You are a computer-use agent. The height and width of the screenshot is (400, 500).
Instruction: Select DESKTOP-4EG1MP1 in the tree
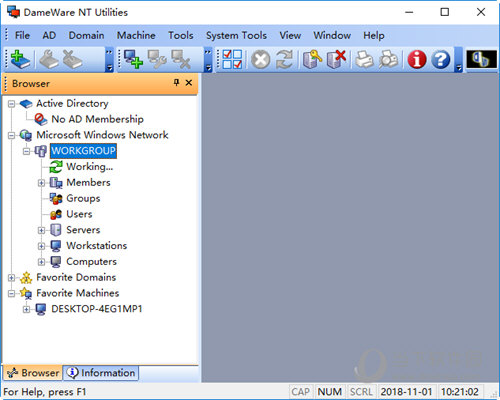[x=97, y=309]
